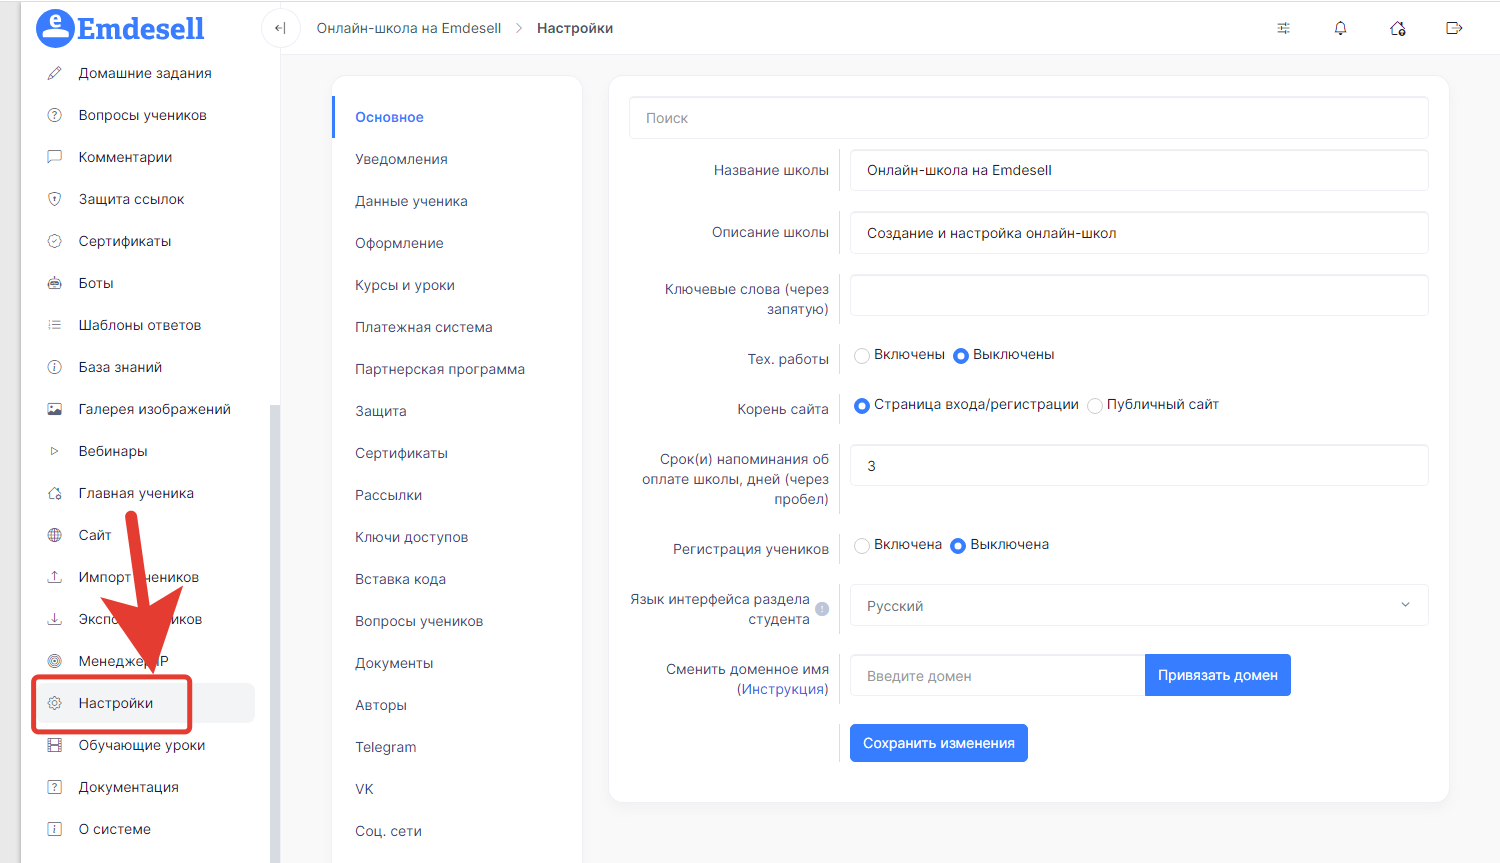Click the sidebar vertical scrollbar
This screenshot has height=863, width=1500.
(x=275, y=632)
